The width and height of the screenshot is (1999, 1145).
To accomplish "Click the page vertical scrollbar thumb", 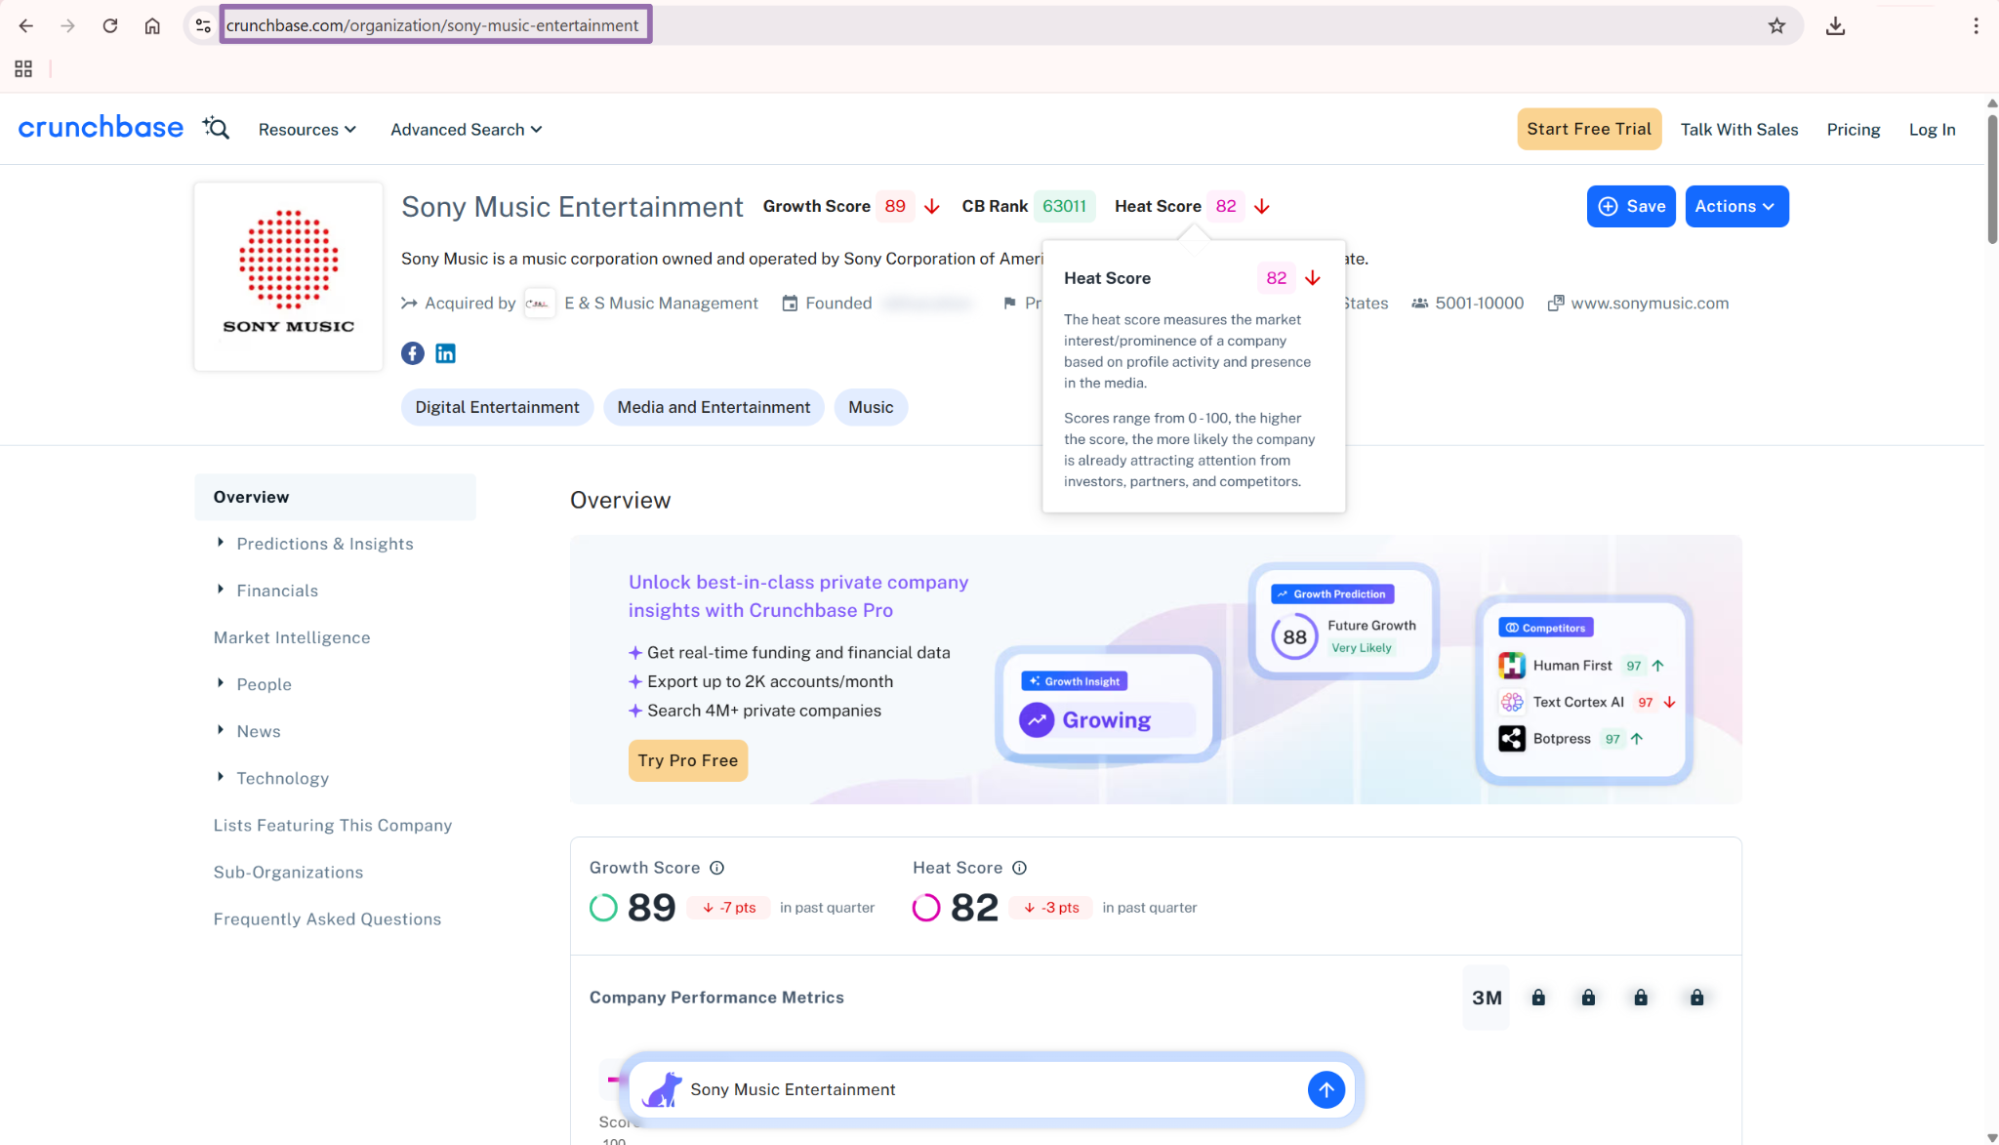I will tap(1991, 178).
